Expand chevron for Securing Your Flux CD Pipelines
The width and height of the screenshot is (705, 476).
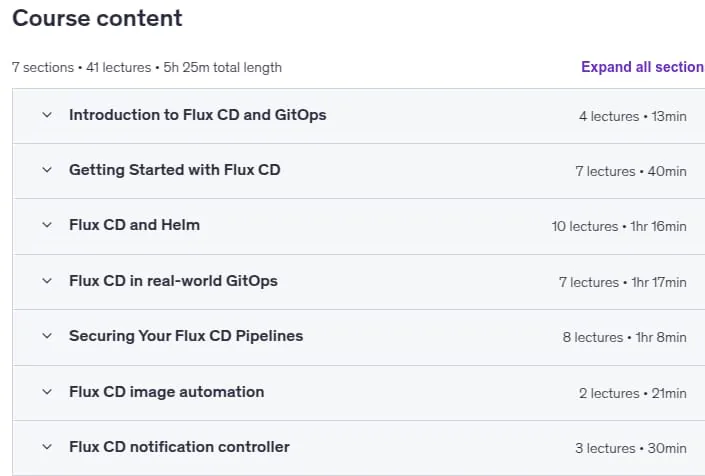tap(47, 336)
